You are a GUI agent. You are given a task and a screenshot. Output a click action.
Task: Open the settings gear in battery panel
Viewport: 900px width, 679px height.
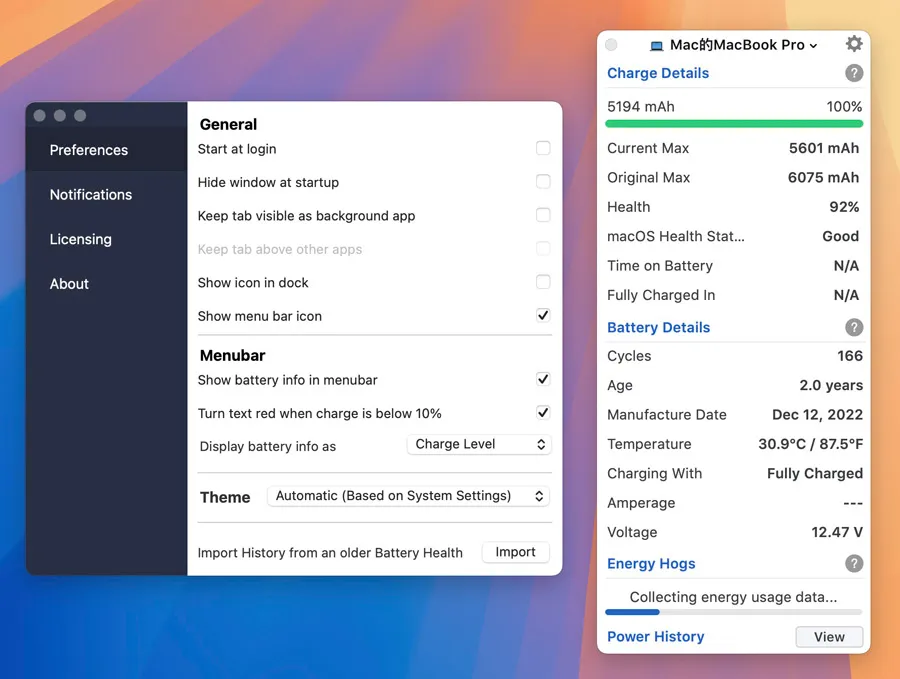click(853, 44)
